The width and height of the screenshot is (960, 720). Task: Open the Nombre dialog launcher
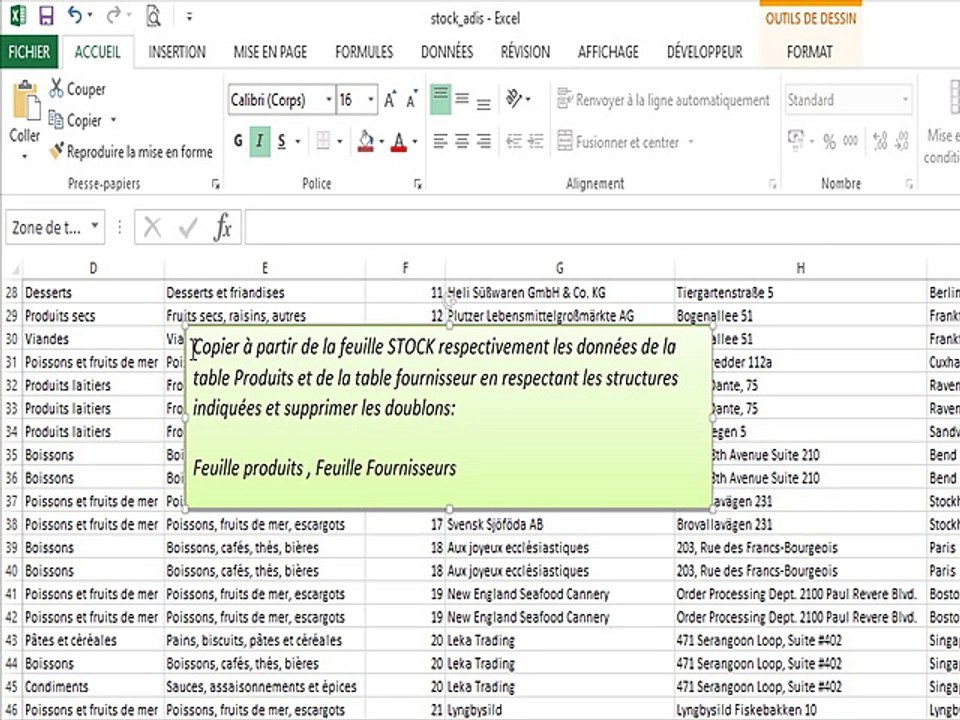[909, 184]
